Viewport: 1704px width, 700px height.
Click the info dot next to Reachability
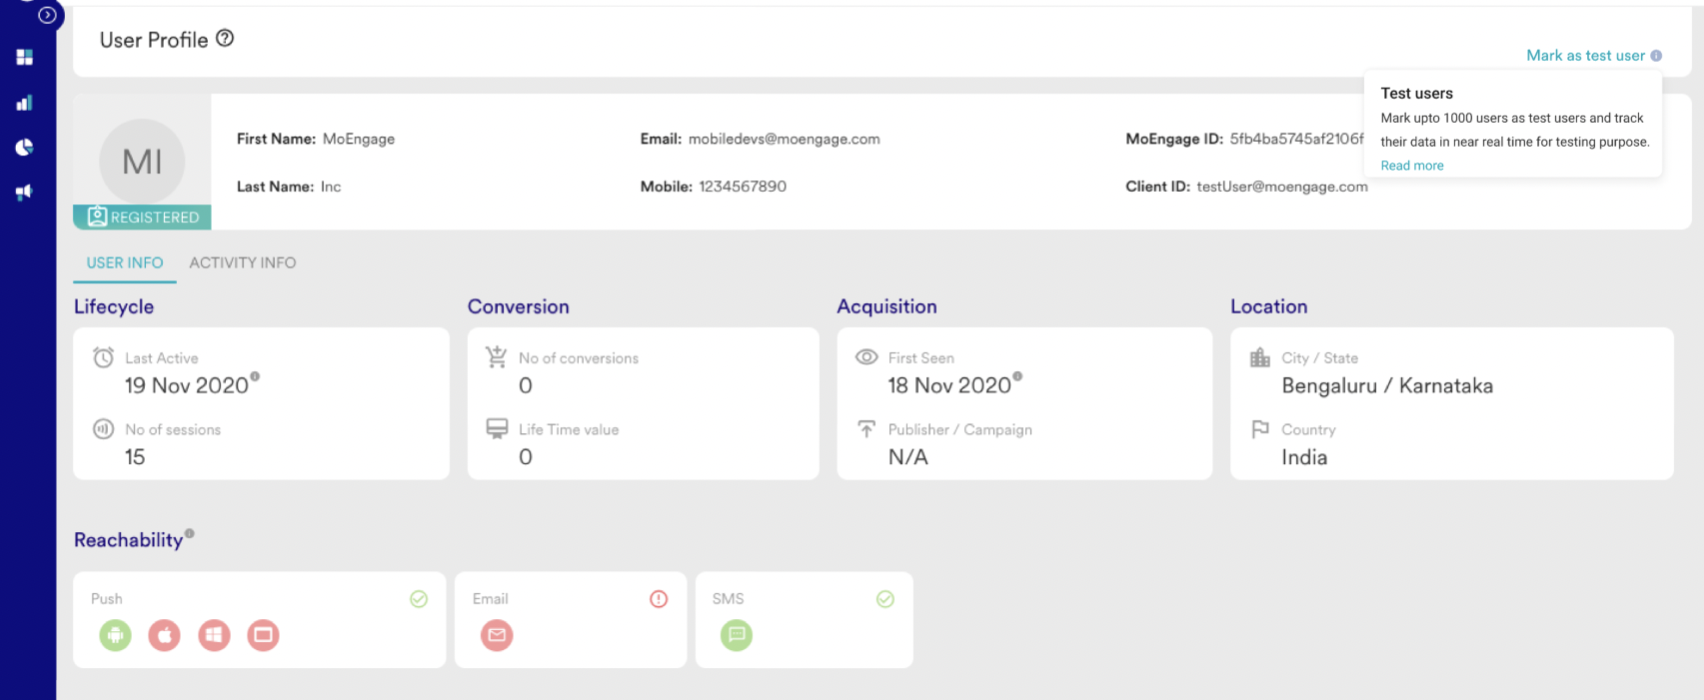(x=189, y=534)
